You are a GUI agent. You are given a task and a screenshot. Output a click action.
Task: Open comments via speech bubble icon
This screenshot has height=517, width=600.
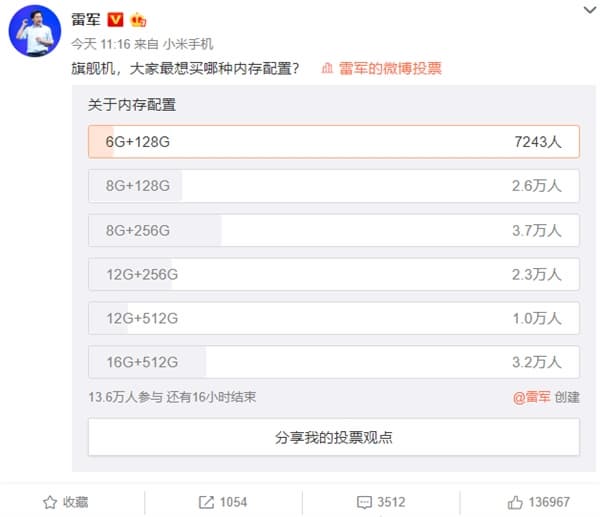363,501
